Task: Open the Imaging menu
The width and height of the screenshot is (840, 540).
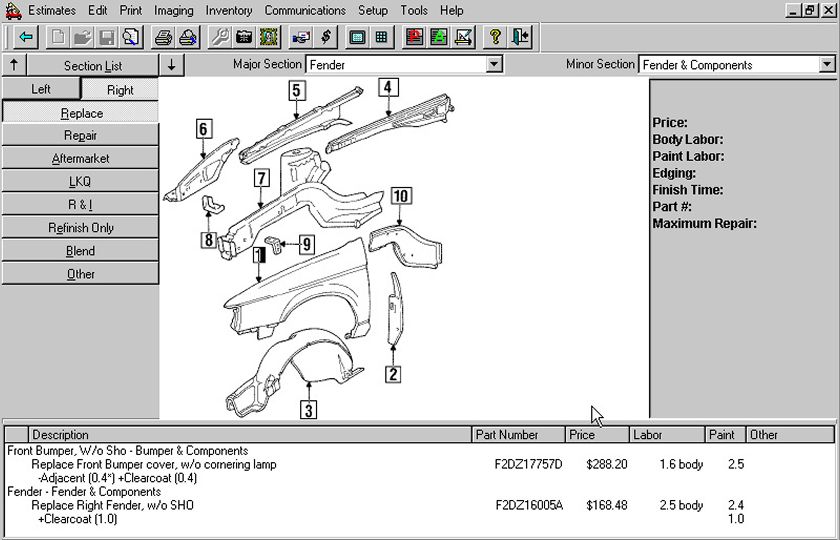Action: coord(174,10)
